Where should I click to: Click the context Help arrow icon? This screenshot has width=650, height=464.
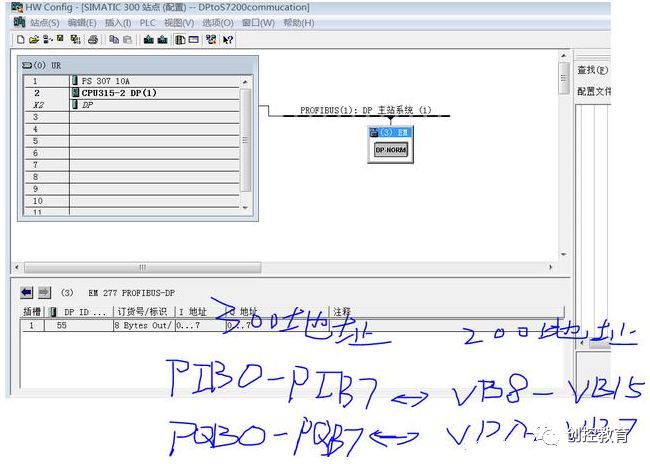pyautogui.click(x=228, y=40)
